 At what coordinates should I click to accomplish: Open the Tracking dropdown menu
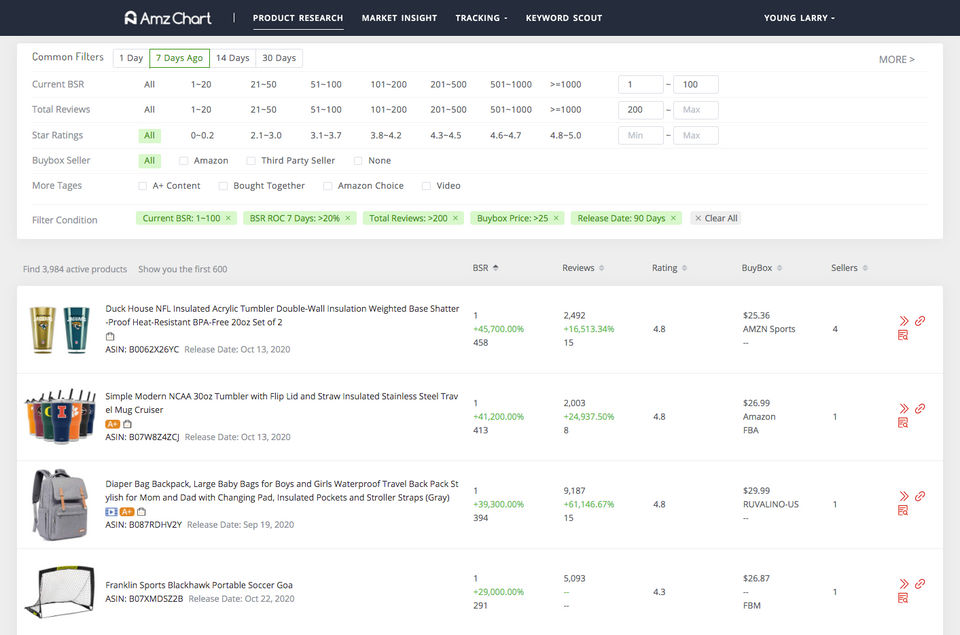tap(481, 18)
